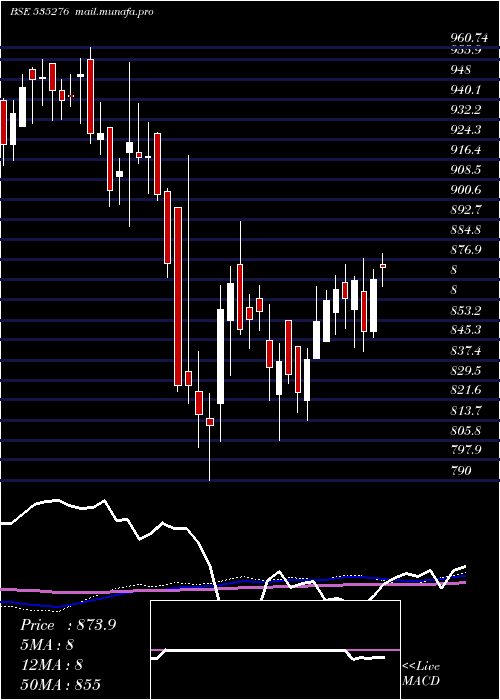The image size is (500, 700).
Task: Click the 797.9 price axis label
Action: point(465,450)
